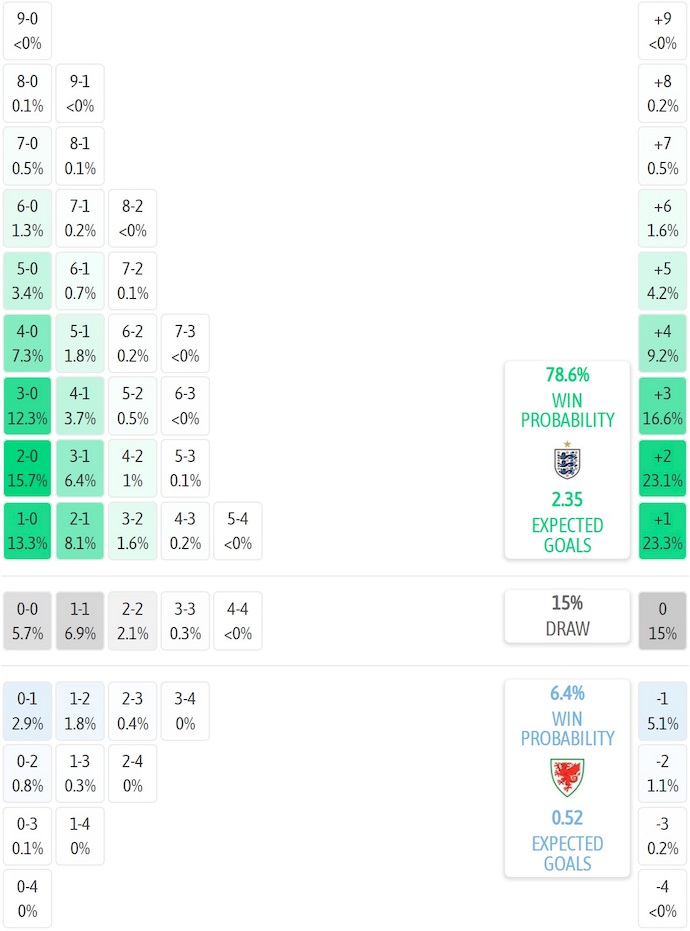The width and height of the screenshot is (690, 931).
Task: Click the 3-0 score probability cell
Action: click(x=28, y=406)
